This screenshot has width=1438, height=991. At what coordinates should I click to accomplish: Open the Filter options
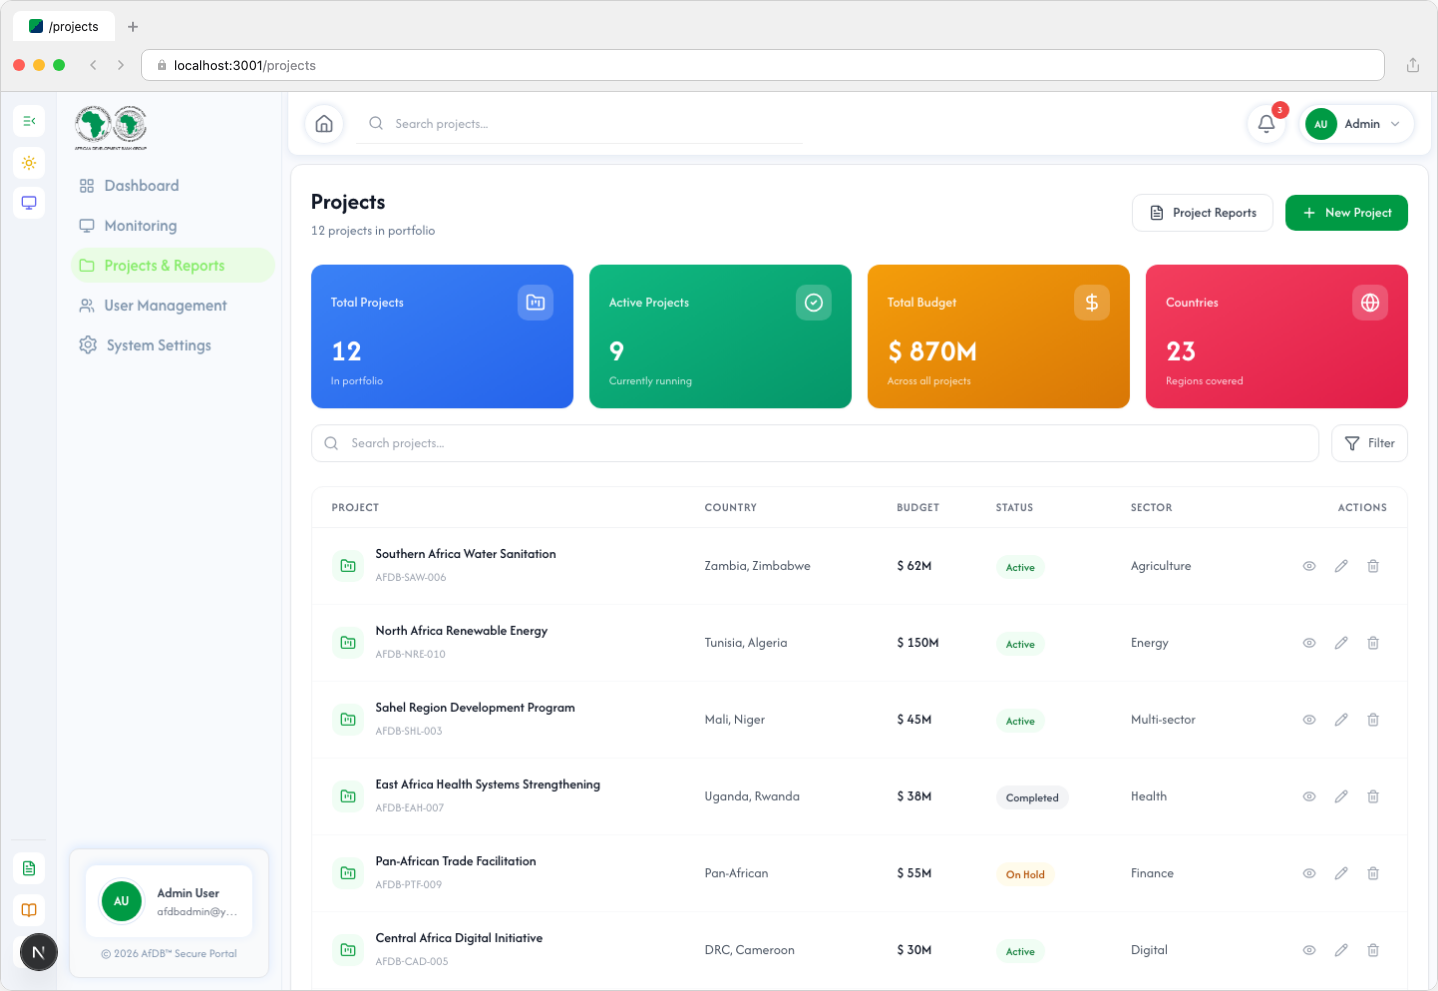pos(1369,443)
